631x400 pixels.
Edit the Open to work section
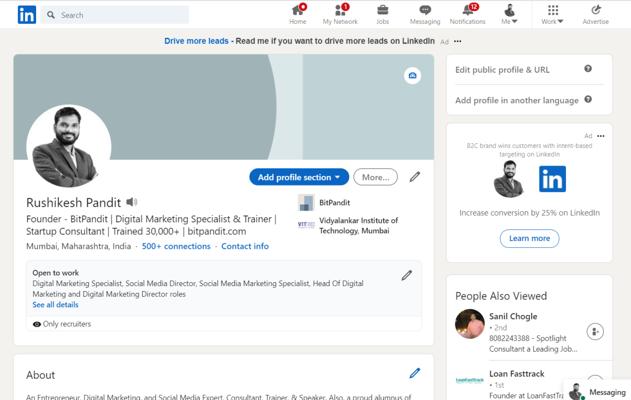406,275
